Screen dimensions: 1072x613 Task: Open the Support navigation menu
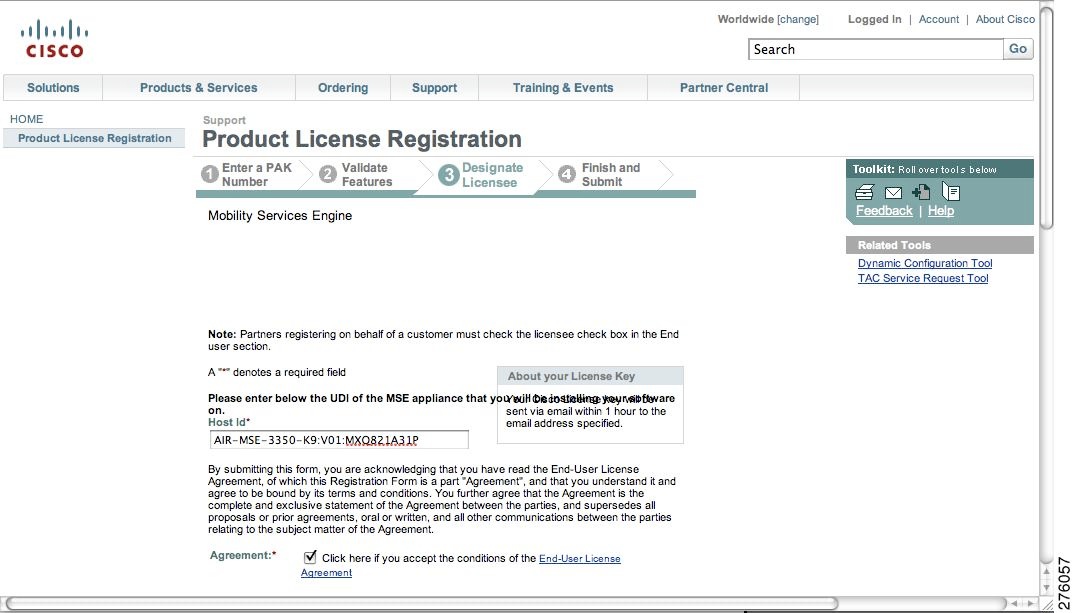click(434, 87)
